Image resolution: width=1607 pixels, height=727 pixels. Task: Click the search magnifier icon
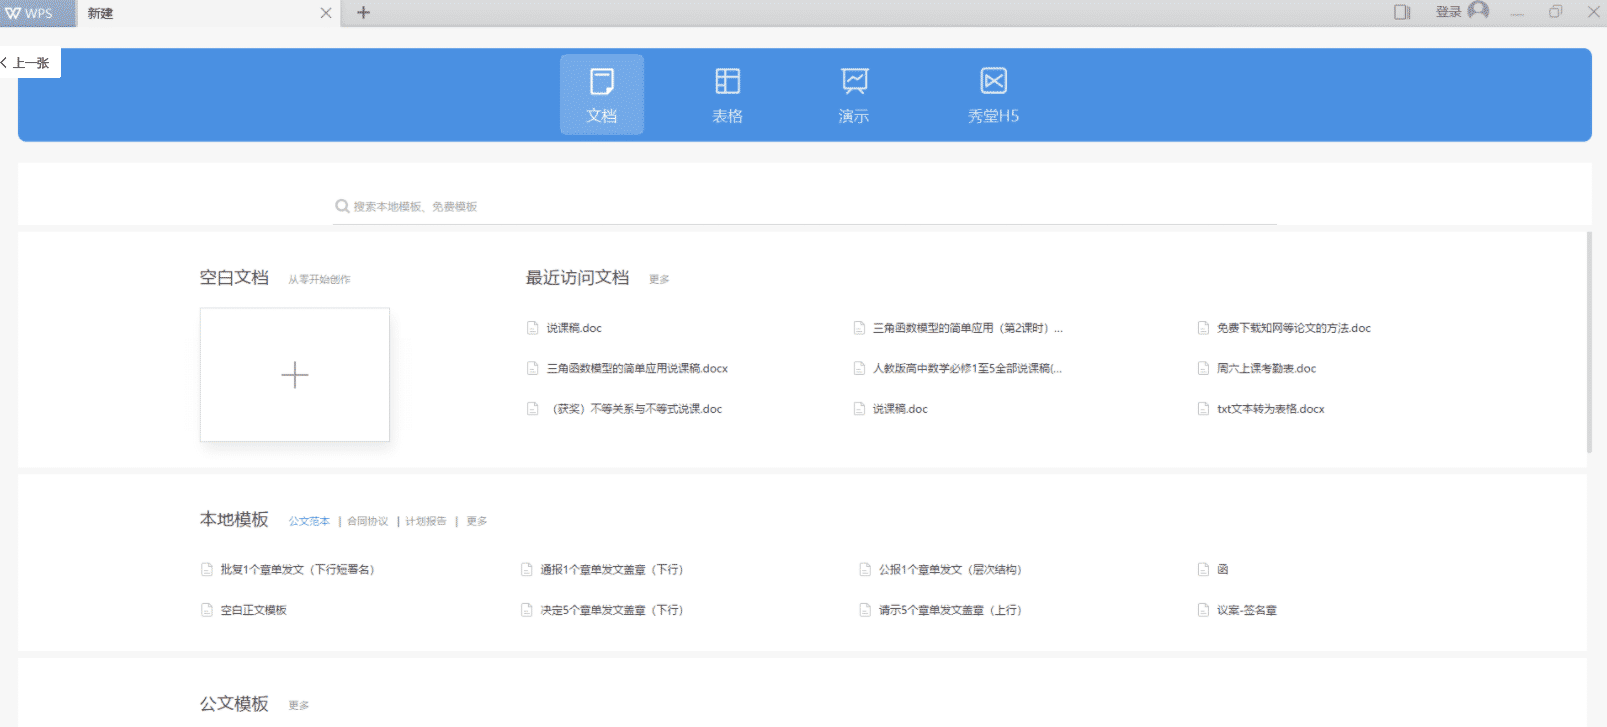pyautogui.click(x=342, y=206)
